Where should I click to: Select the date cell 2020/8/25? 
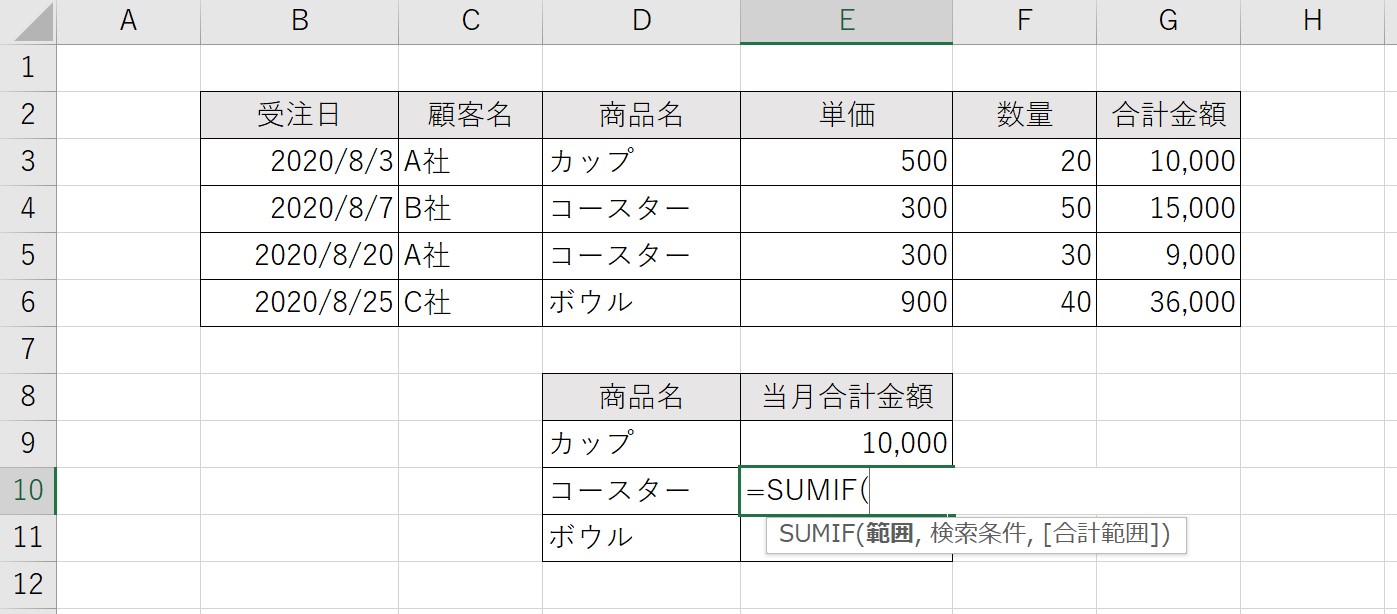click(x=299, y=302)
